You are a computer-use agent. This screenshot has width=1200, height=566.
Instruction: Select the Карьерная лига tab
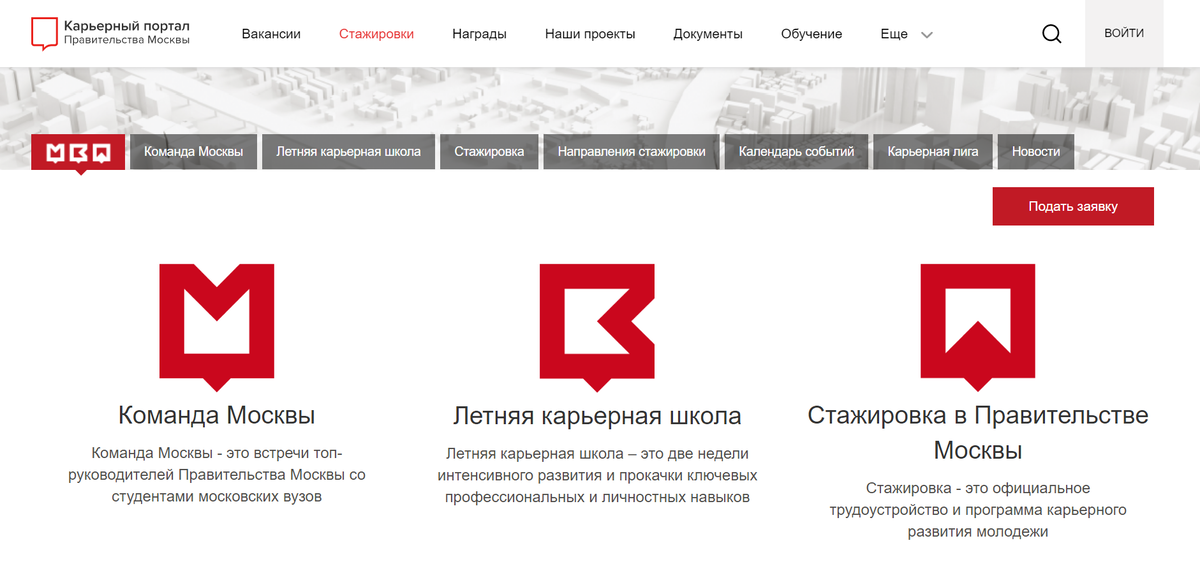coord(933,152)
